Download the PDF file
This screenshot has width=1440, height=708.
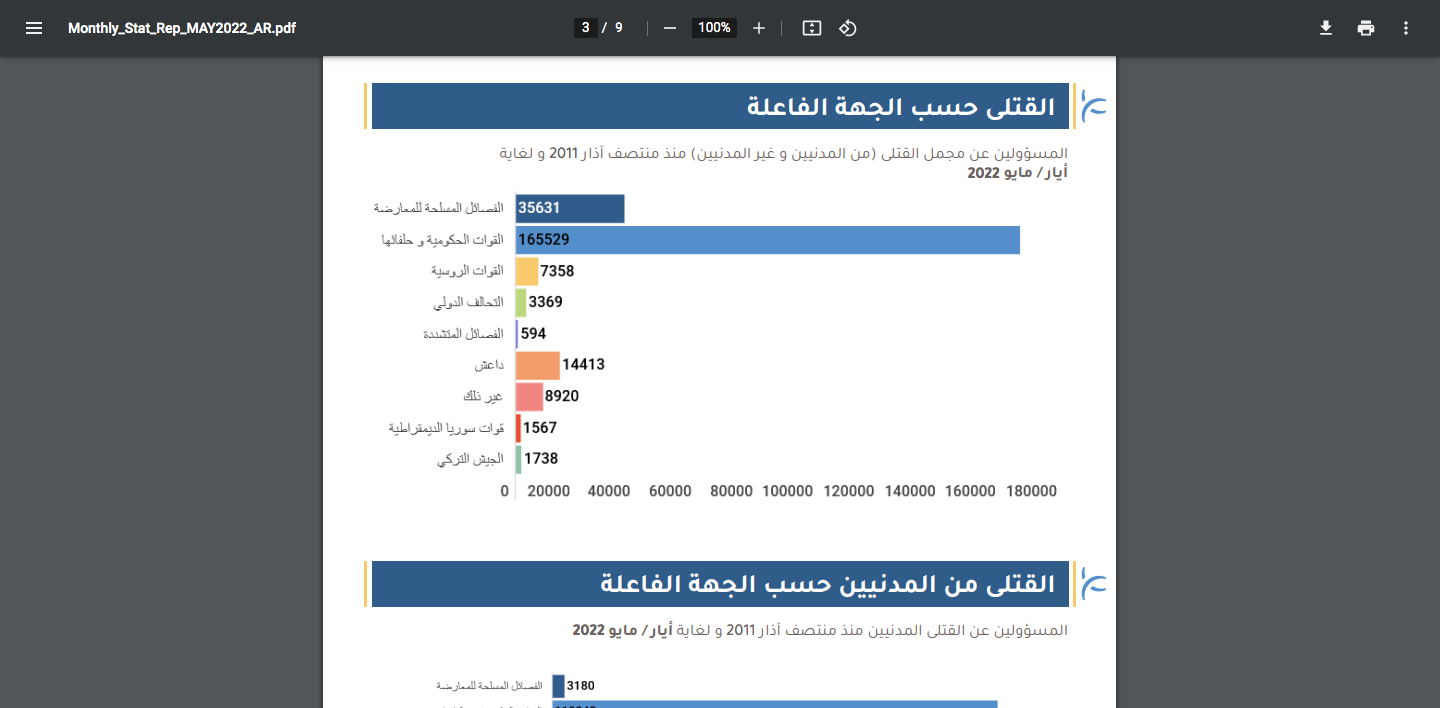pos(1326,28)
